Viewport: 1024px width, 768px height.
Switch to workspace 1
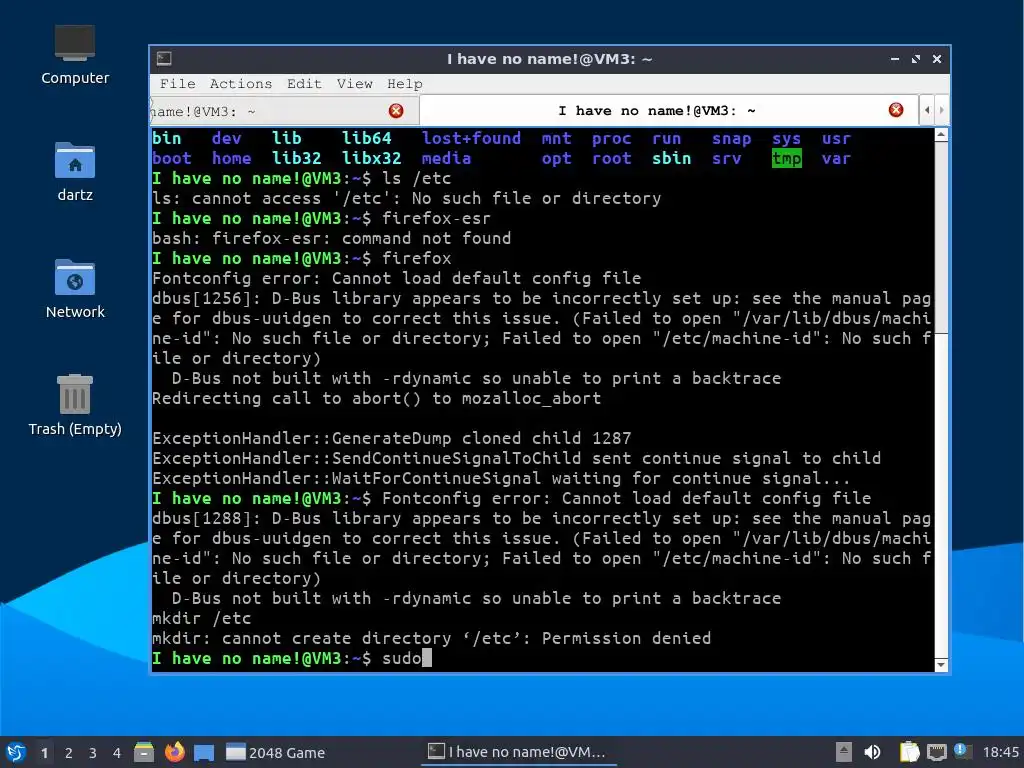(x=44, y=753)
